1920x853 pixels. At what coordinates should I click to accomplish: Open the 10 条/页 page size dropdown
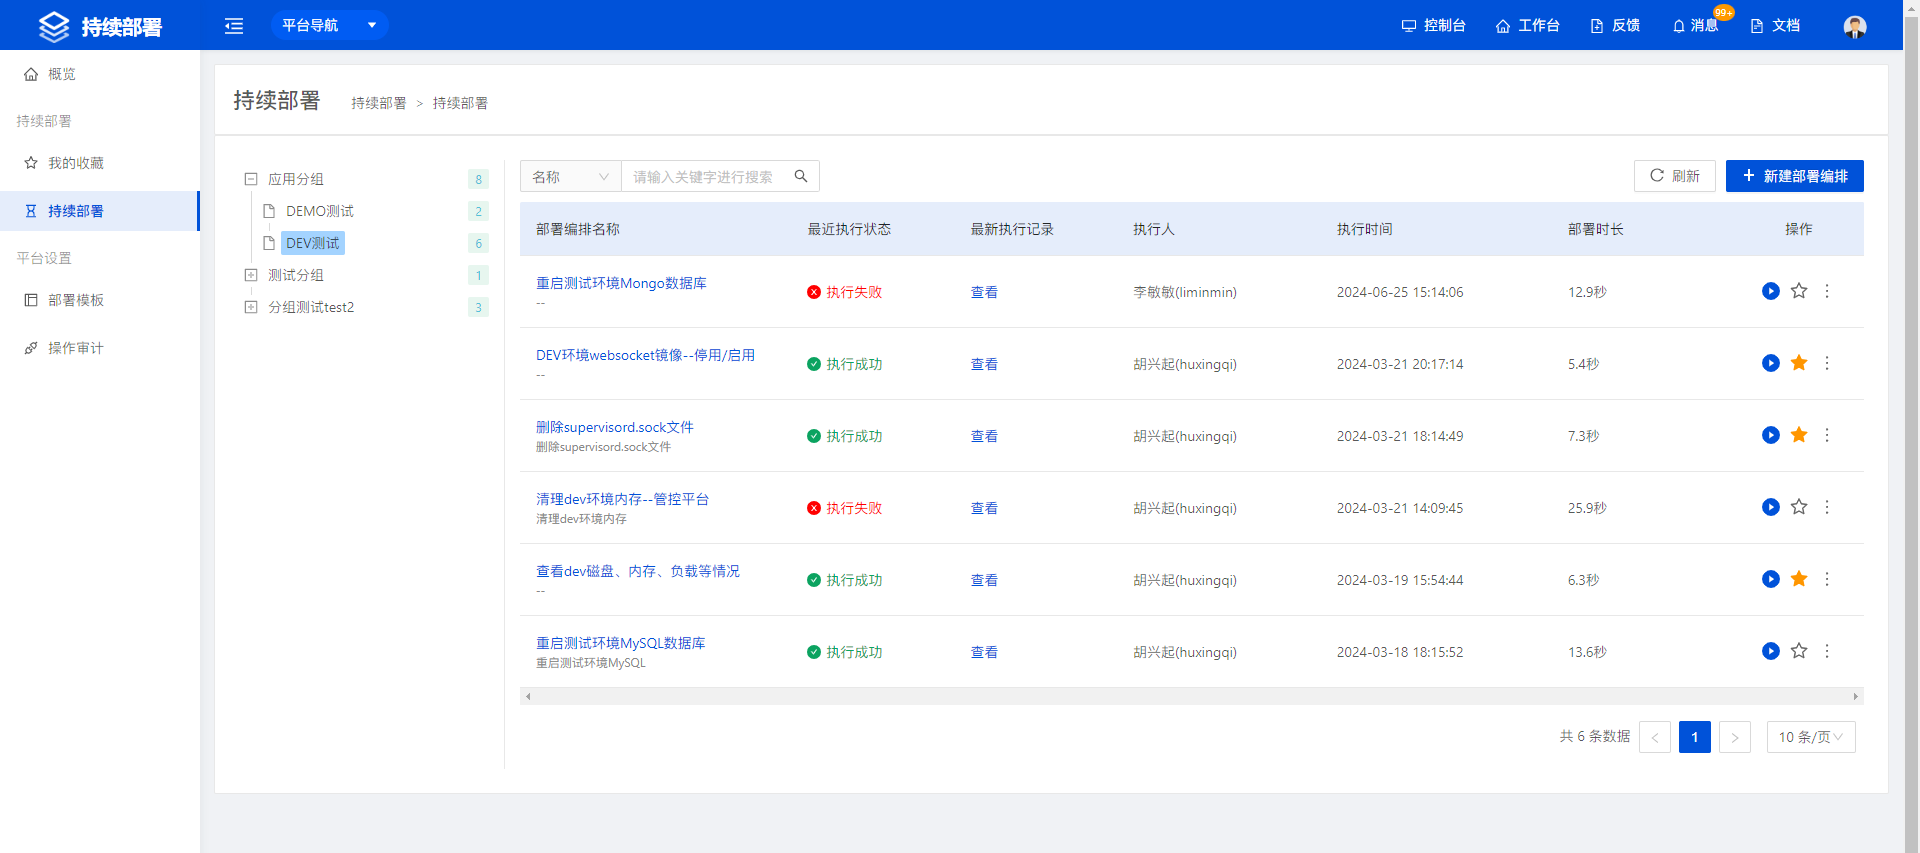pos(1811,737)
